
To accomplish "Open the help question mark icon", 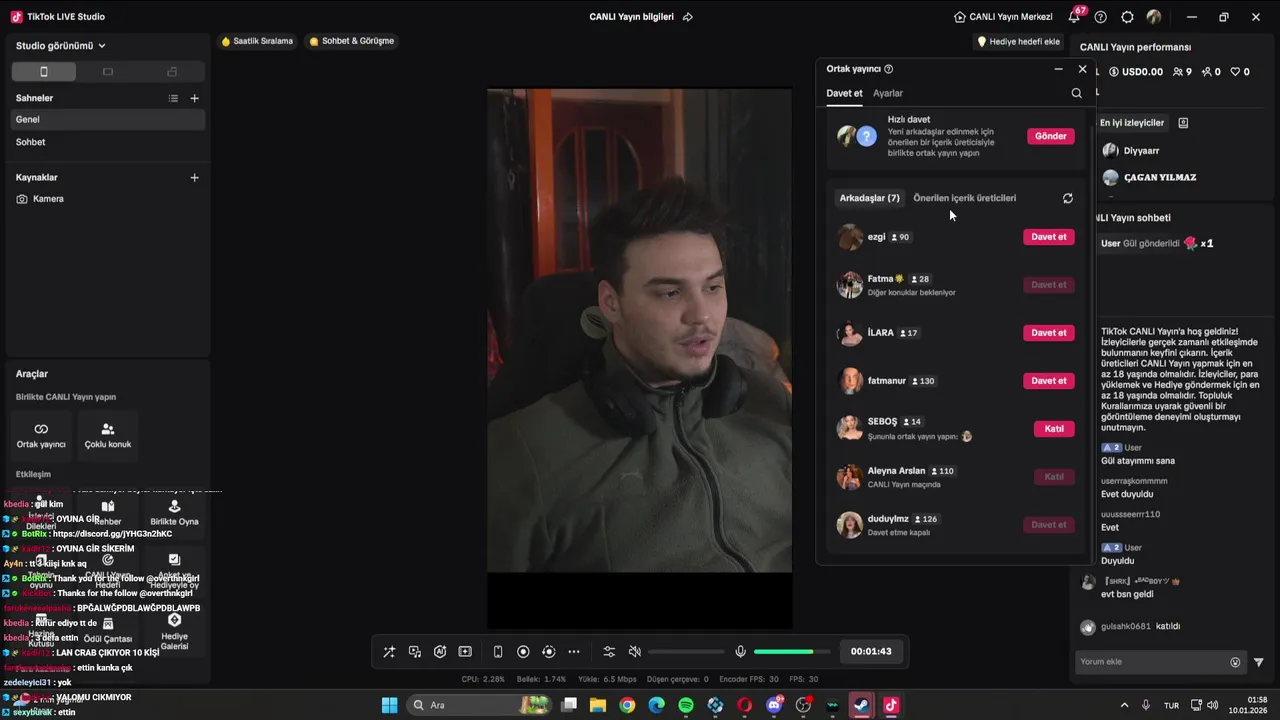I will pyautogui.click(x=1101, y=17).
